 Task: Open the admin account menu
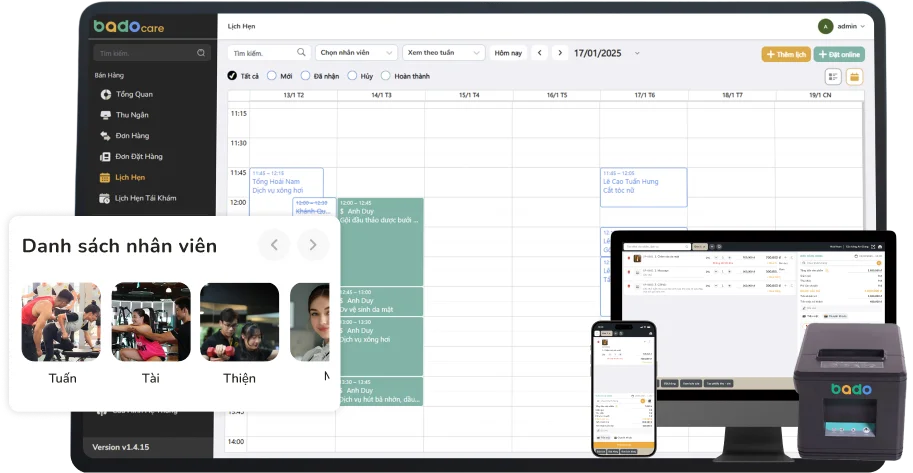tap(842, 26)
